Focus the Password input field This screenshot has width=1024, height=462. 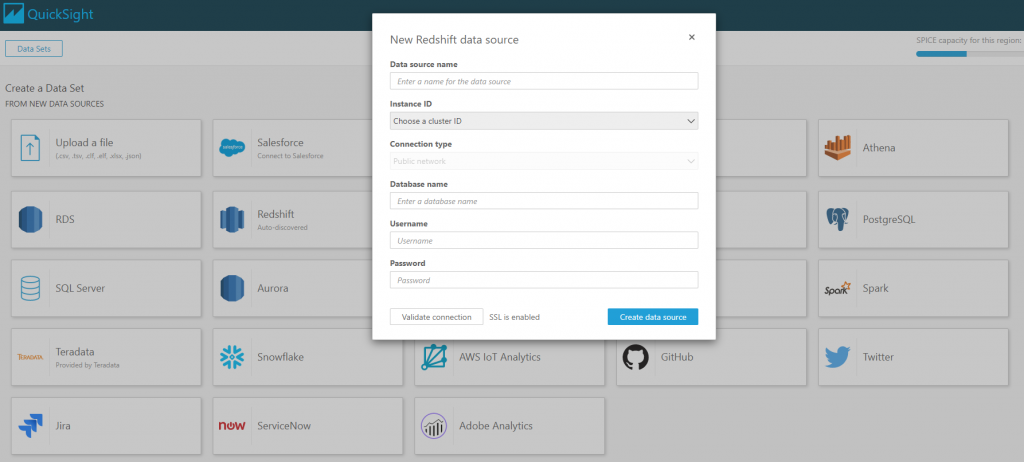544,280
